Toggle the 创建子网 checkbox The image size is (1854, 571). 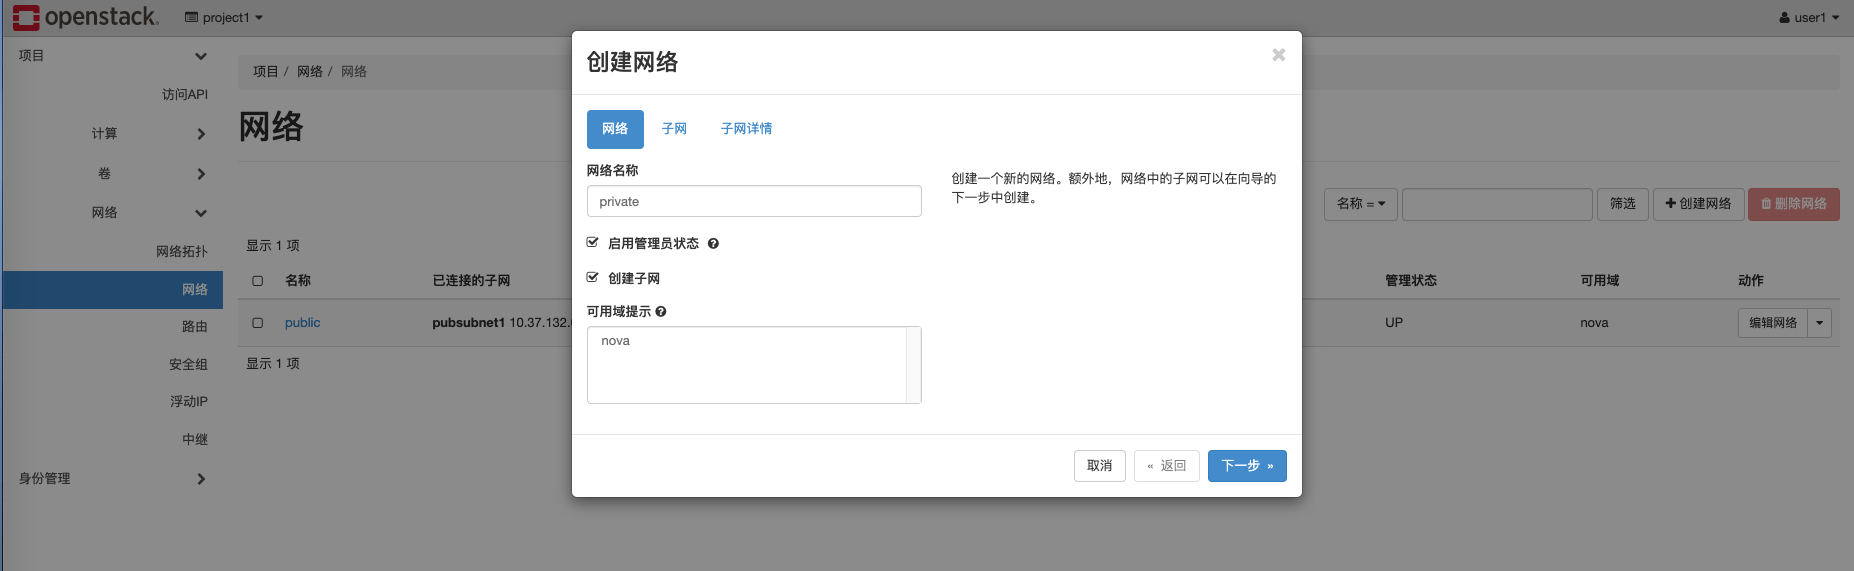[592, 278]
